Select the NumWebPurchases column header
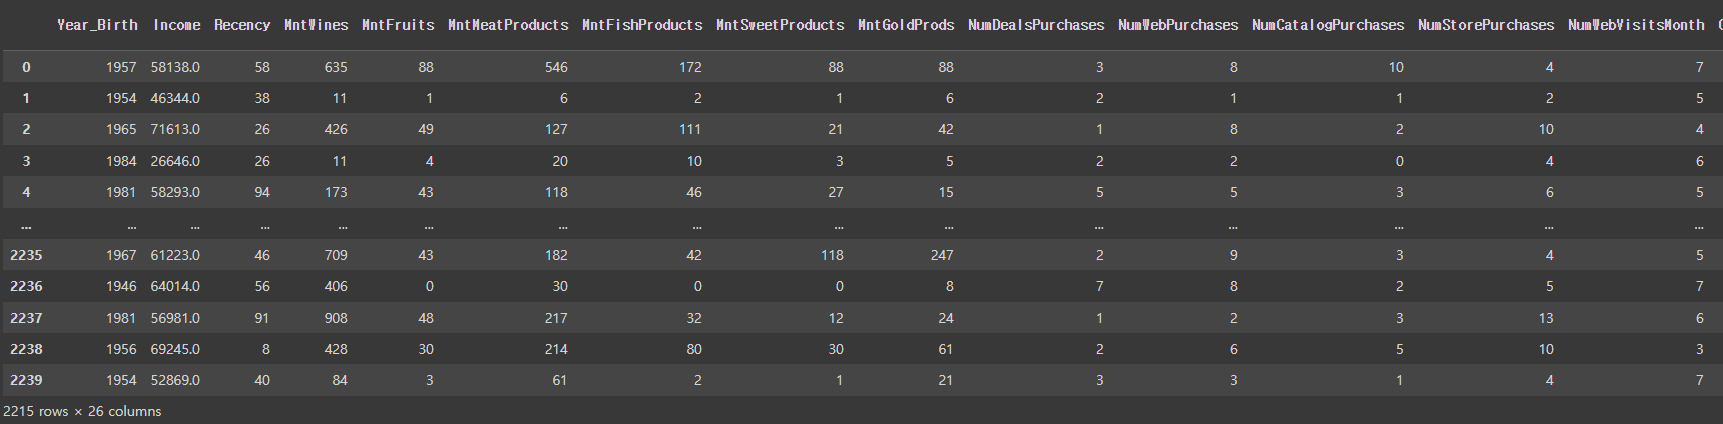The image size is (1723, 424). 1178,25
